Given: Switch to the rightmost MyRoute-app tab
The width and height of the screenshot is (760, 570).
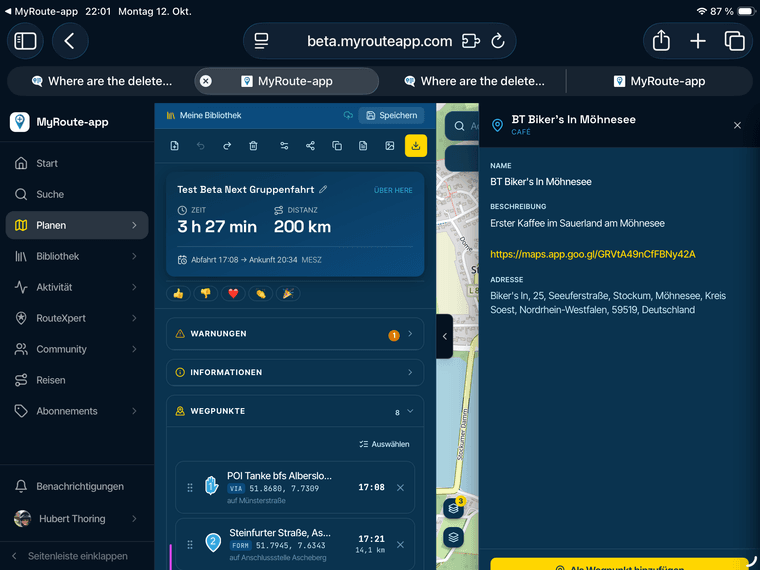Looking at the screenshot, I should point(659,81).
